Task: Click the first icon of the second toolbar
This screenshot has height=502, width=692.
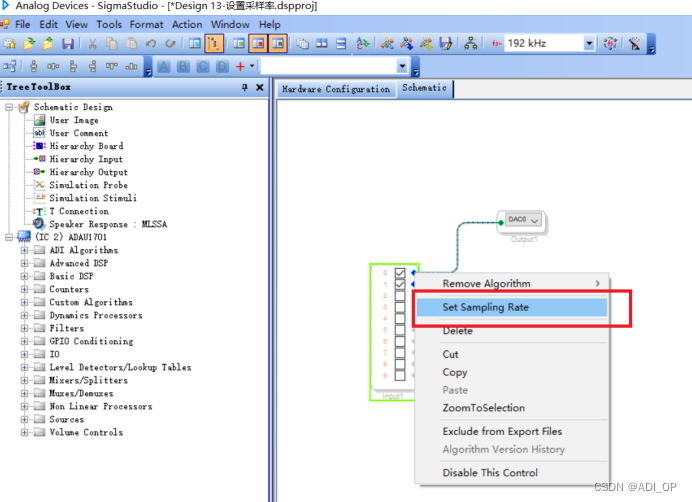Action: [10, 67]
